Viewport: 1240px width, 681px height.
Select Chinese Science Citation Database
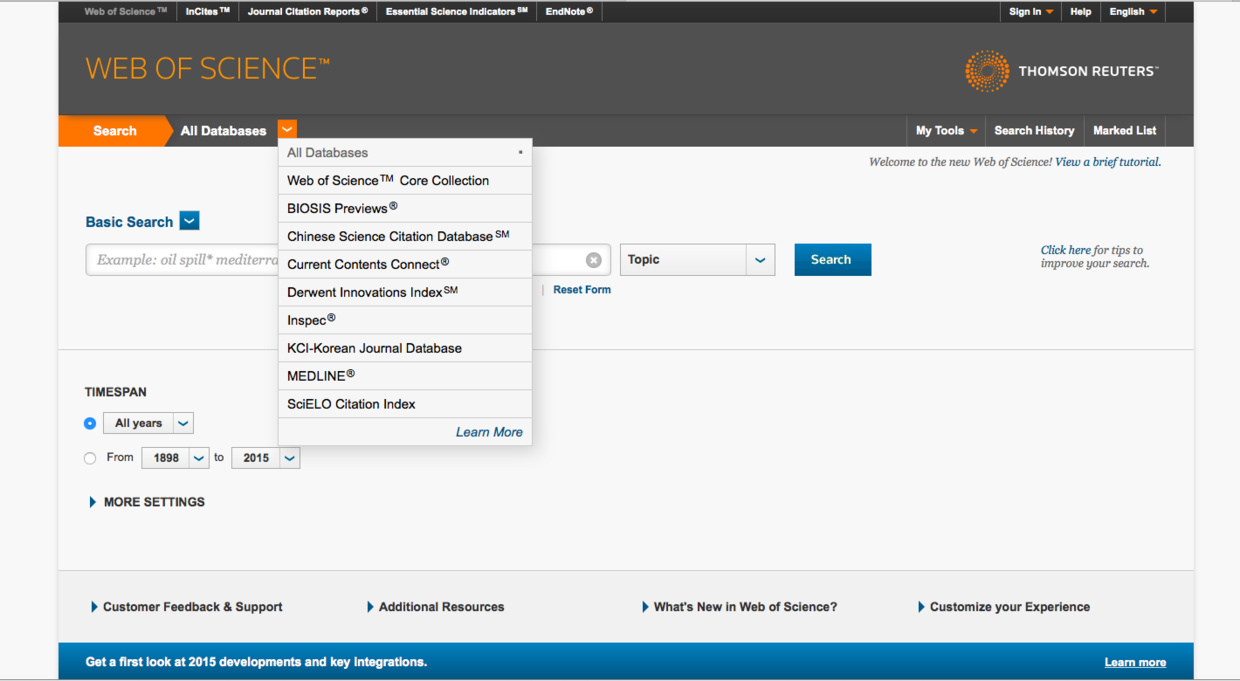[x=405, y=237]
